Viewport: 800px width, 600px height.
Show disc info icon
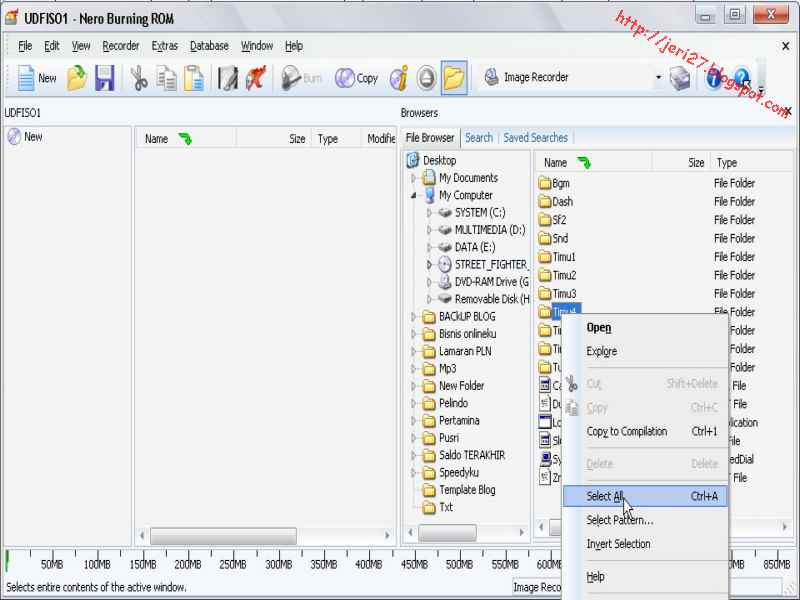[399, 78]
